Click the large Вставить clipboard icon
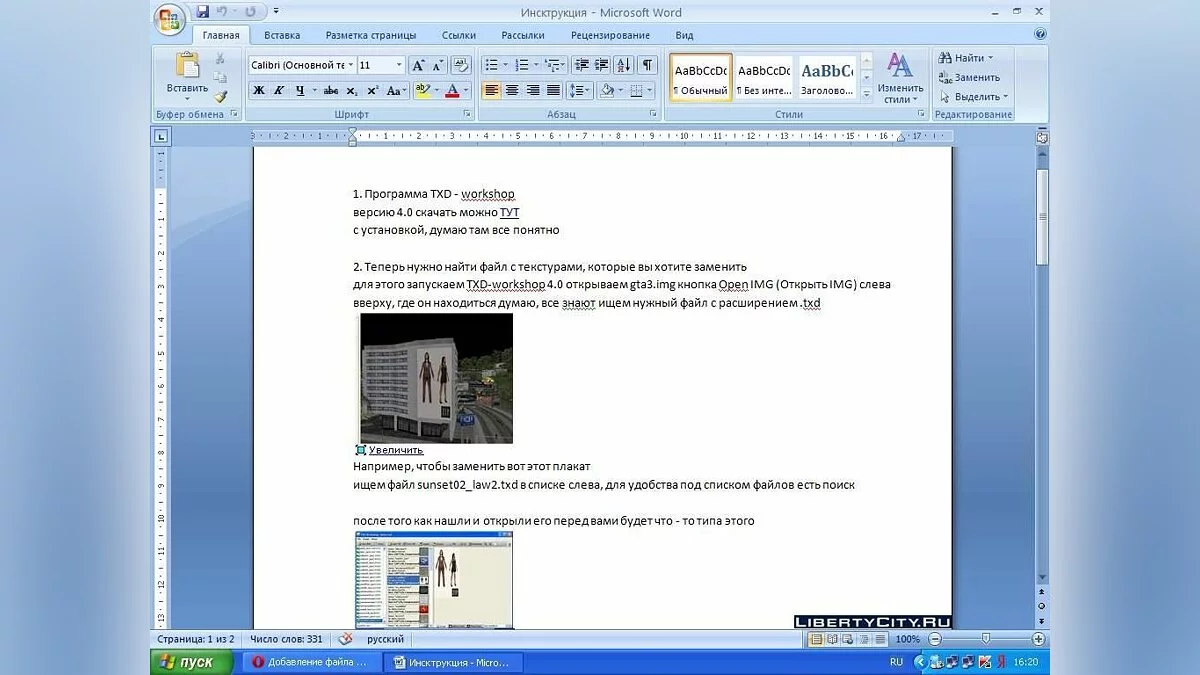 coord(187,65)
